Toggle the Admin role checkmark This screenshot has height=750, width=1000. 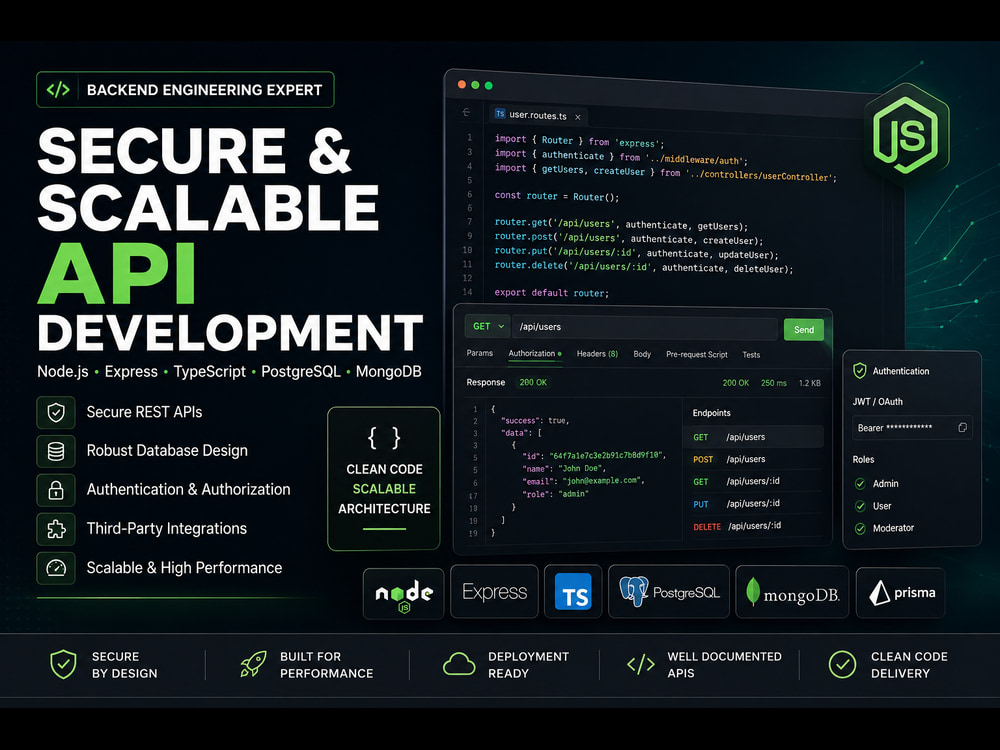pyautogui.click(x=860, y=483)
